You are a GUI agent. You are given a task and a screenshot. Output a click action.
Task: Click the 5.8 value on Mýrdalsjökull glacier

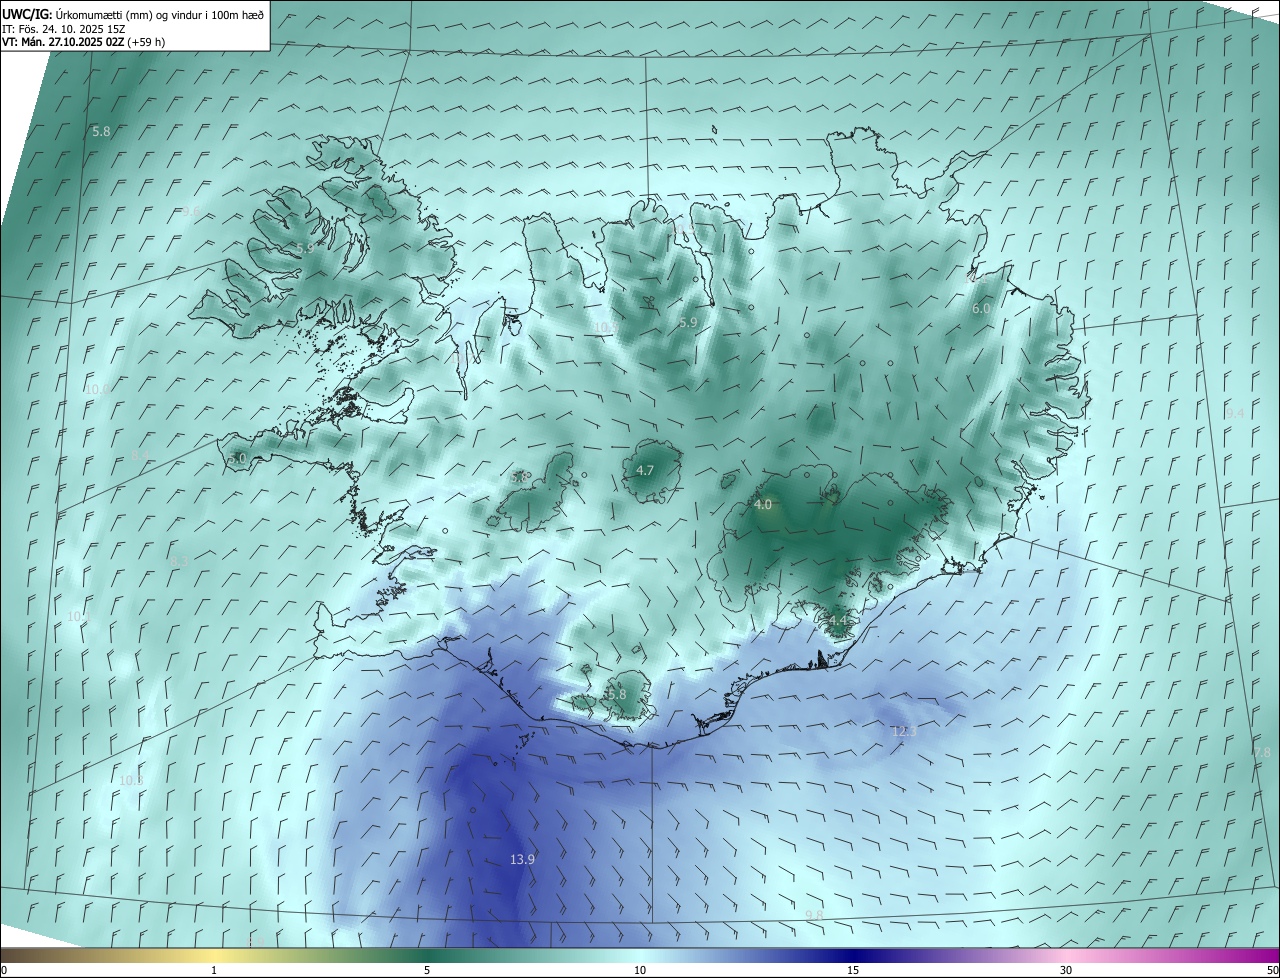[x=617, y=694]
